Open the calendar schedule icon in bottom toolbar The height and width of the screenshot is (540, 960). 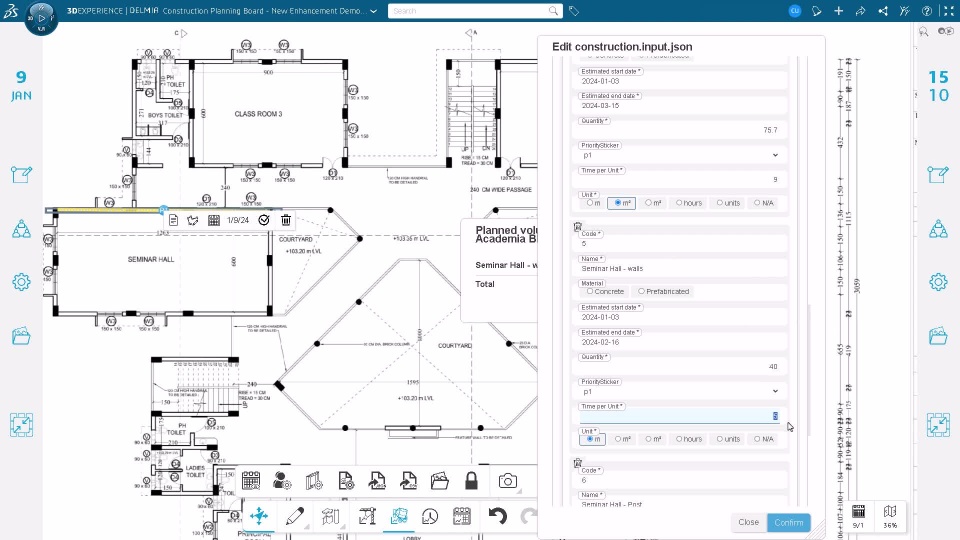pyautogui.click(x=251, y=481)
